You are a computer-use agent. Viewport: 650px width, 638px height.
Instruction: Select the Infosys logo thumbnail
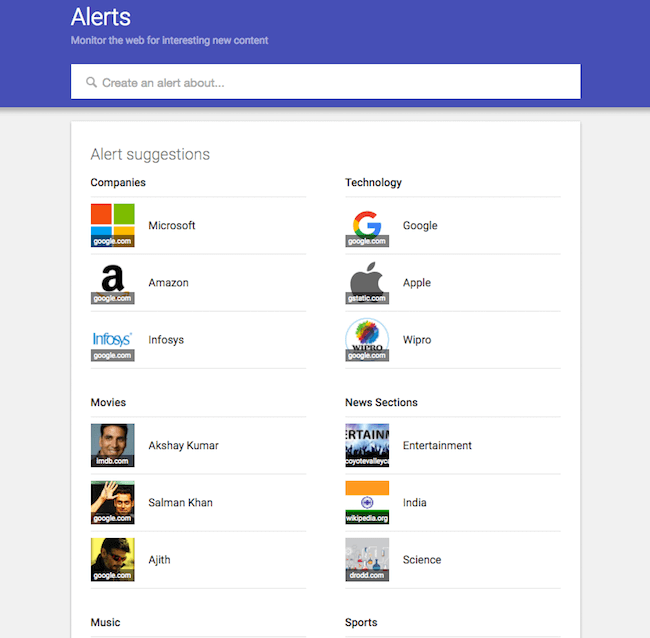(x=113, y=340)
